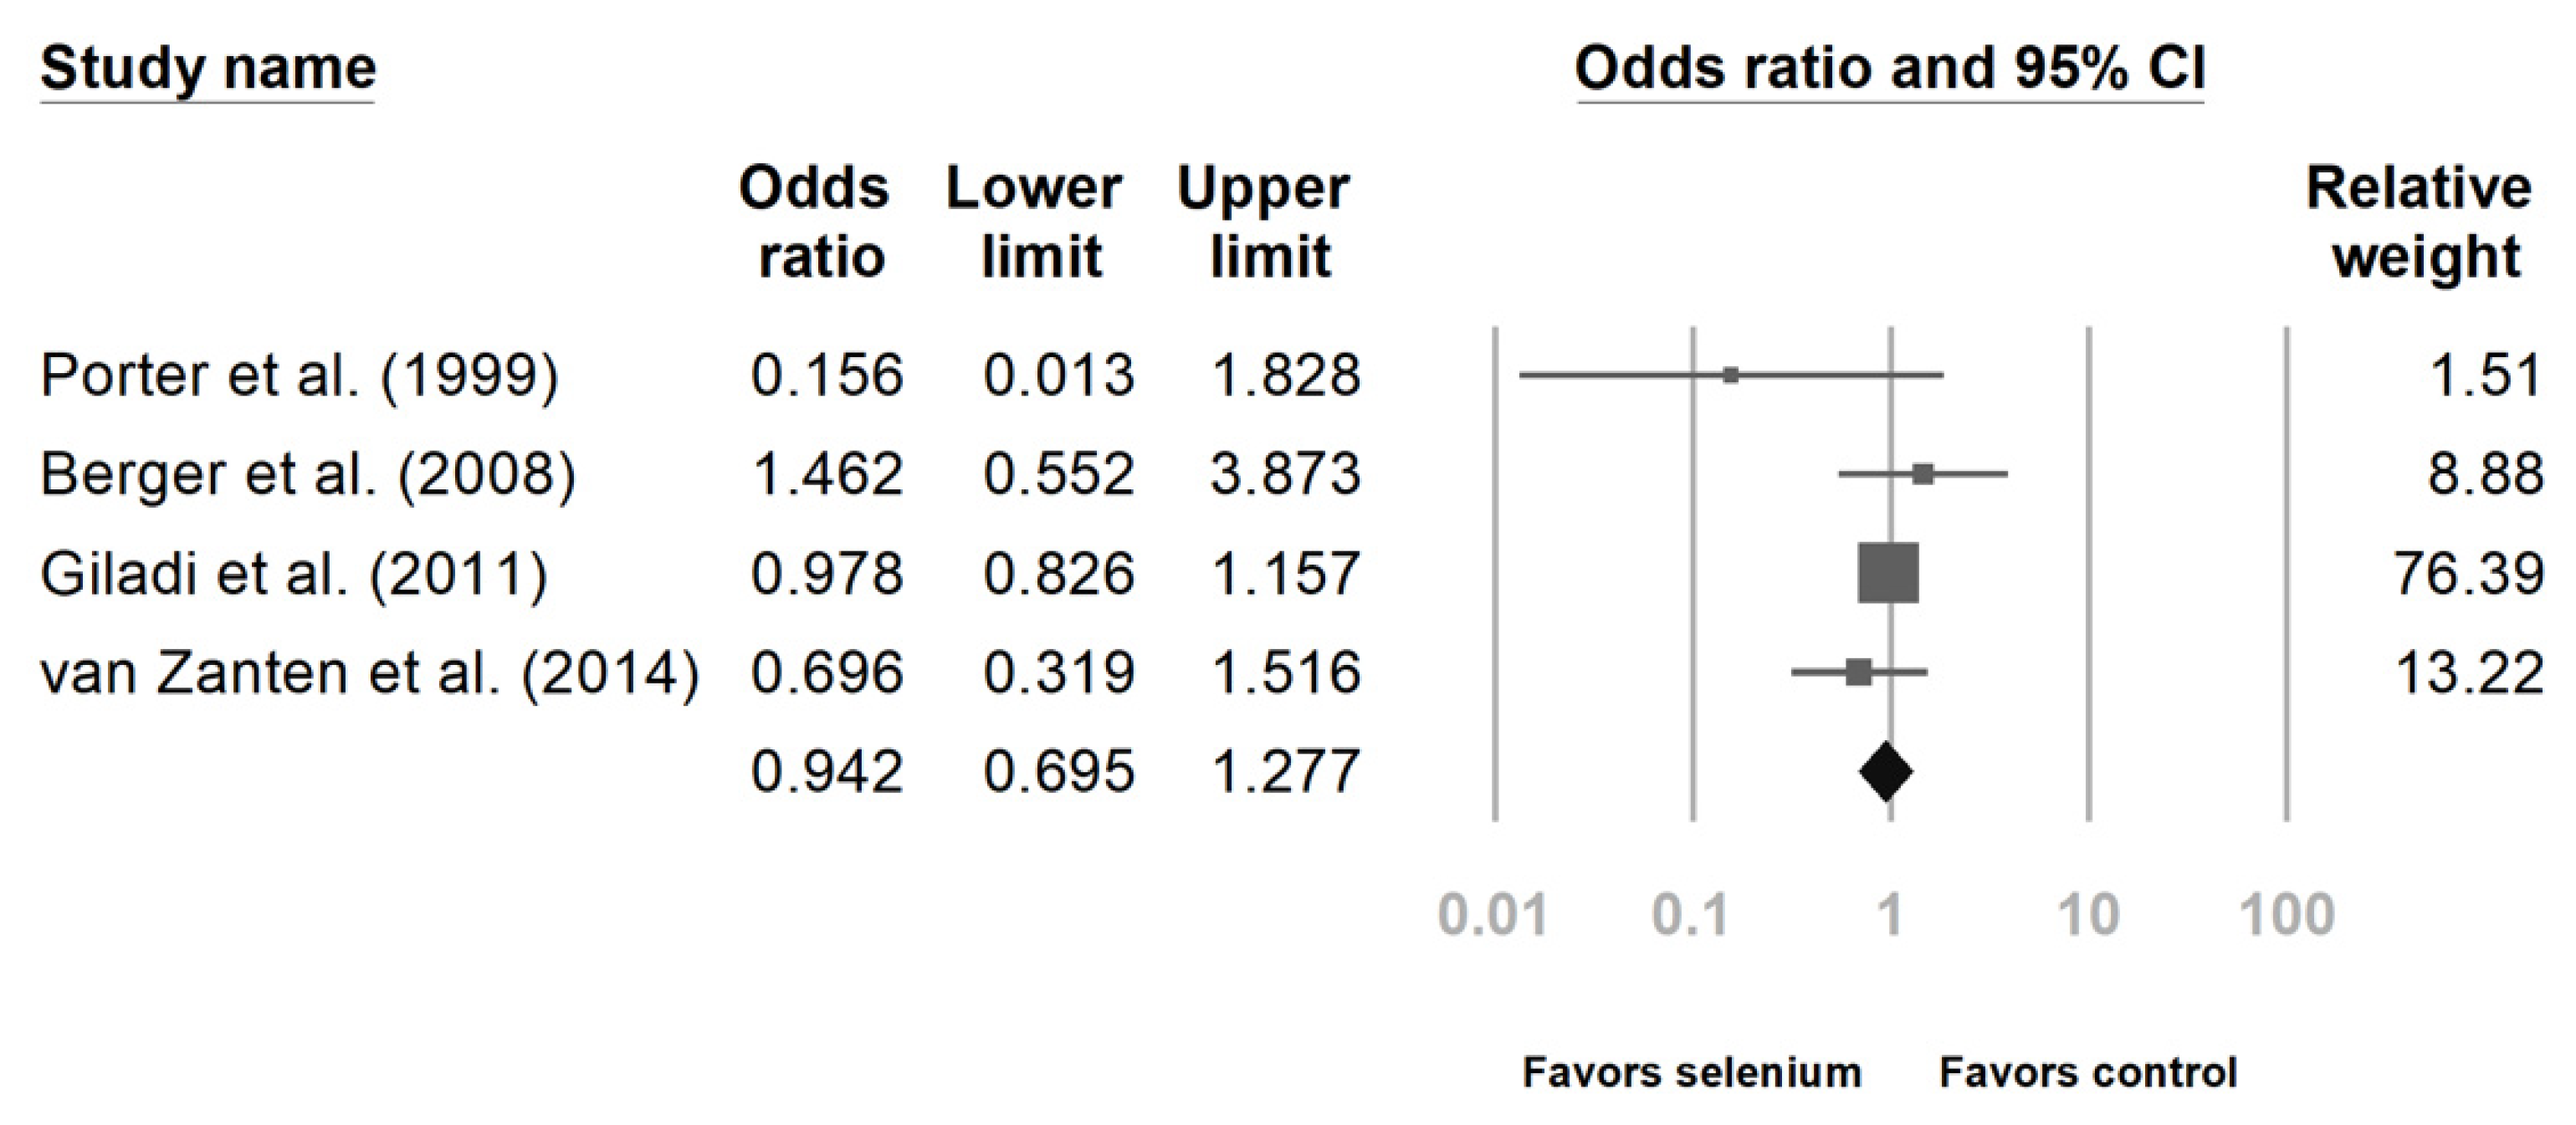Click the relative weight value 76.39
The height and width of the screenshot is (1125, 2576).
click(x=2468, y=573)
